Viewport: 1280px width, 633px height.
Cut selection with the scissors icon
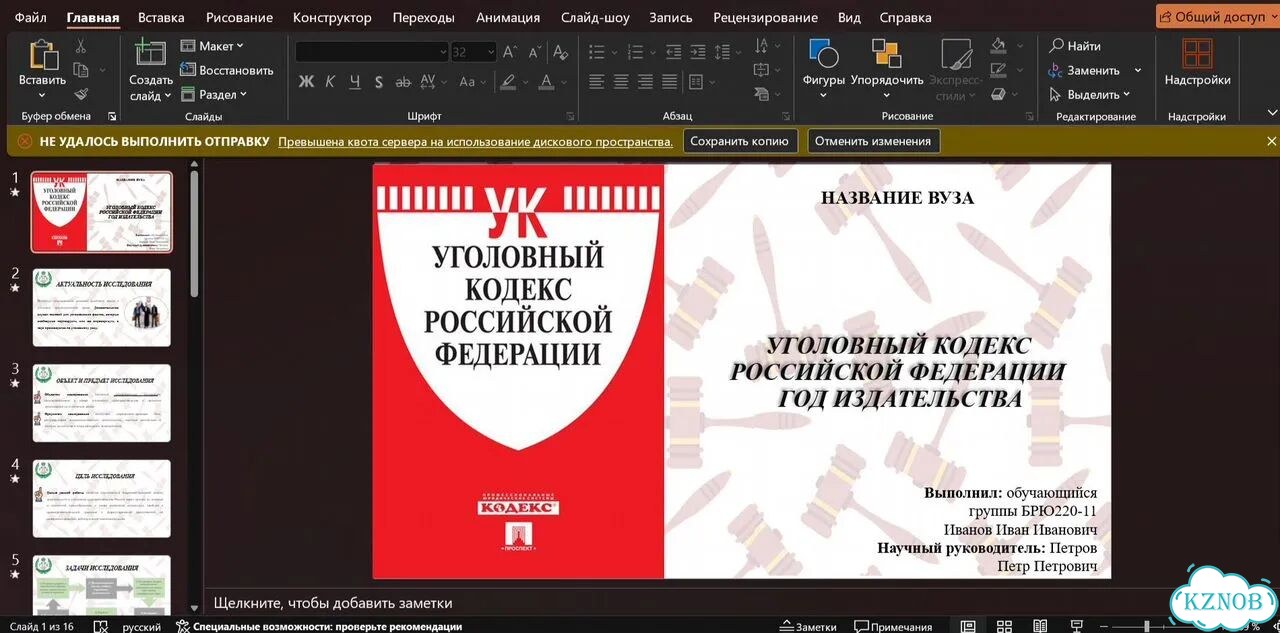[81, 46]
